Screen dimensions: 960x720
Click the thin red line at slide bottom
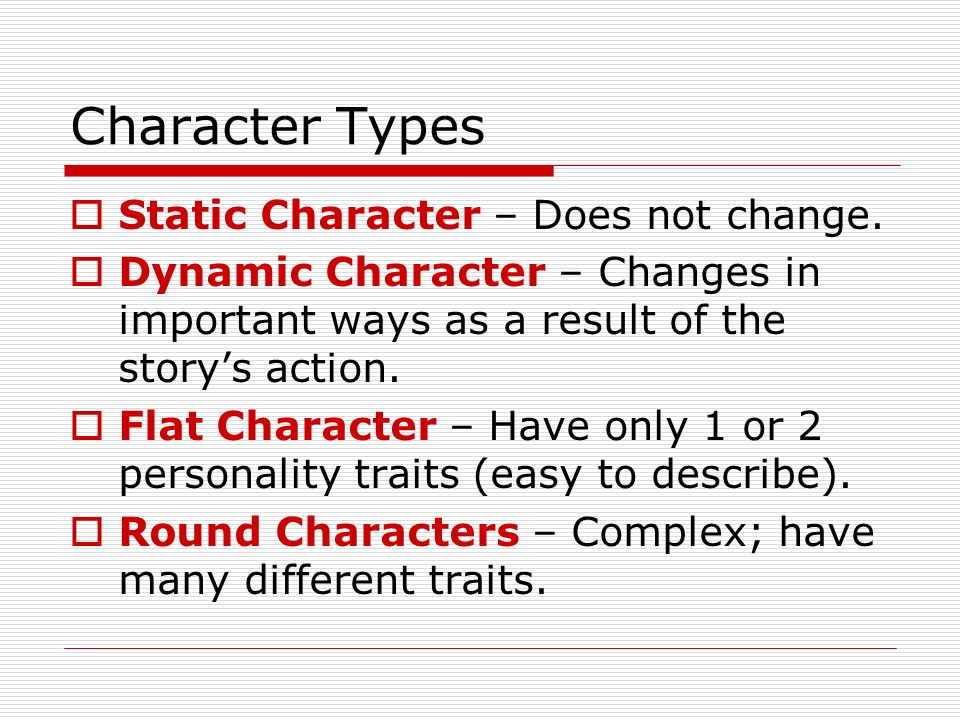(481, 648)
